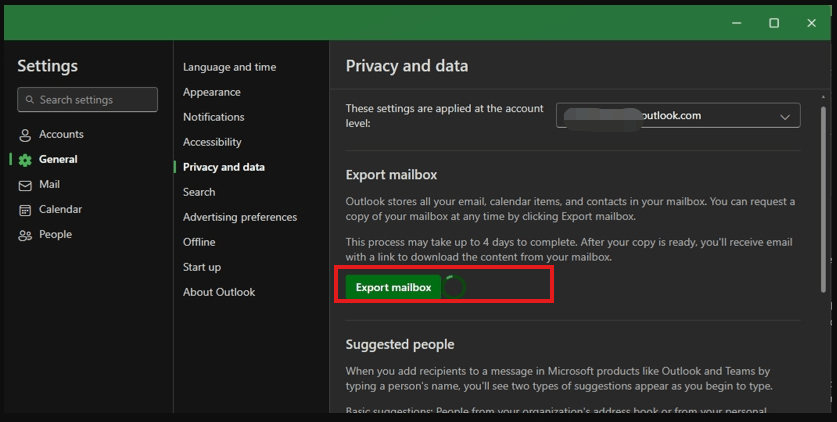This screenshot has height=422, width=837.
Task: Click the General gear icon
Action: coord(25,160)
